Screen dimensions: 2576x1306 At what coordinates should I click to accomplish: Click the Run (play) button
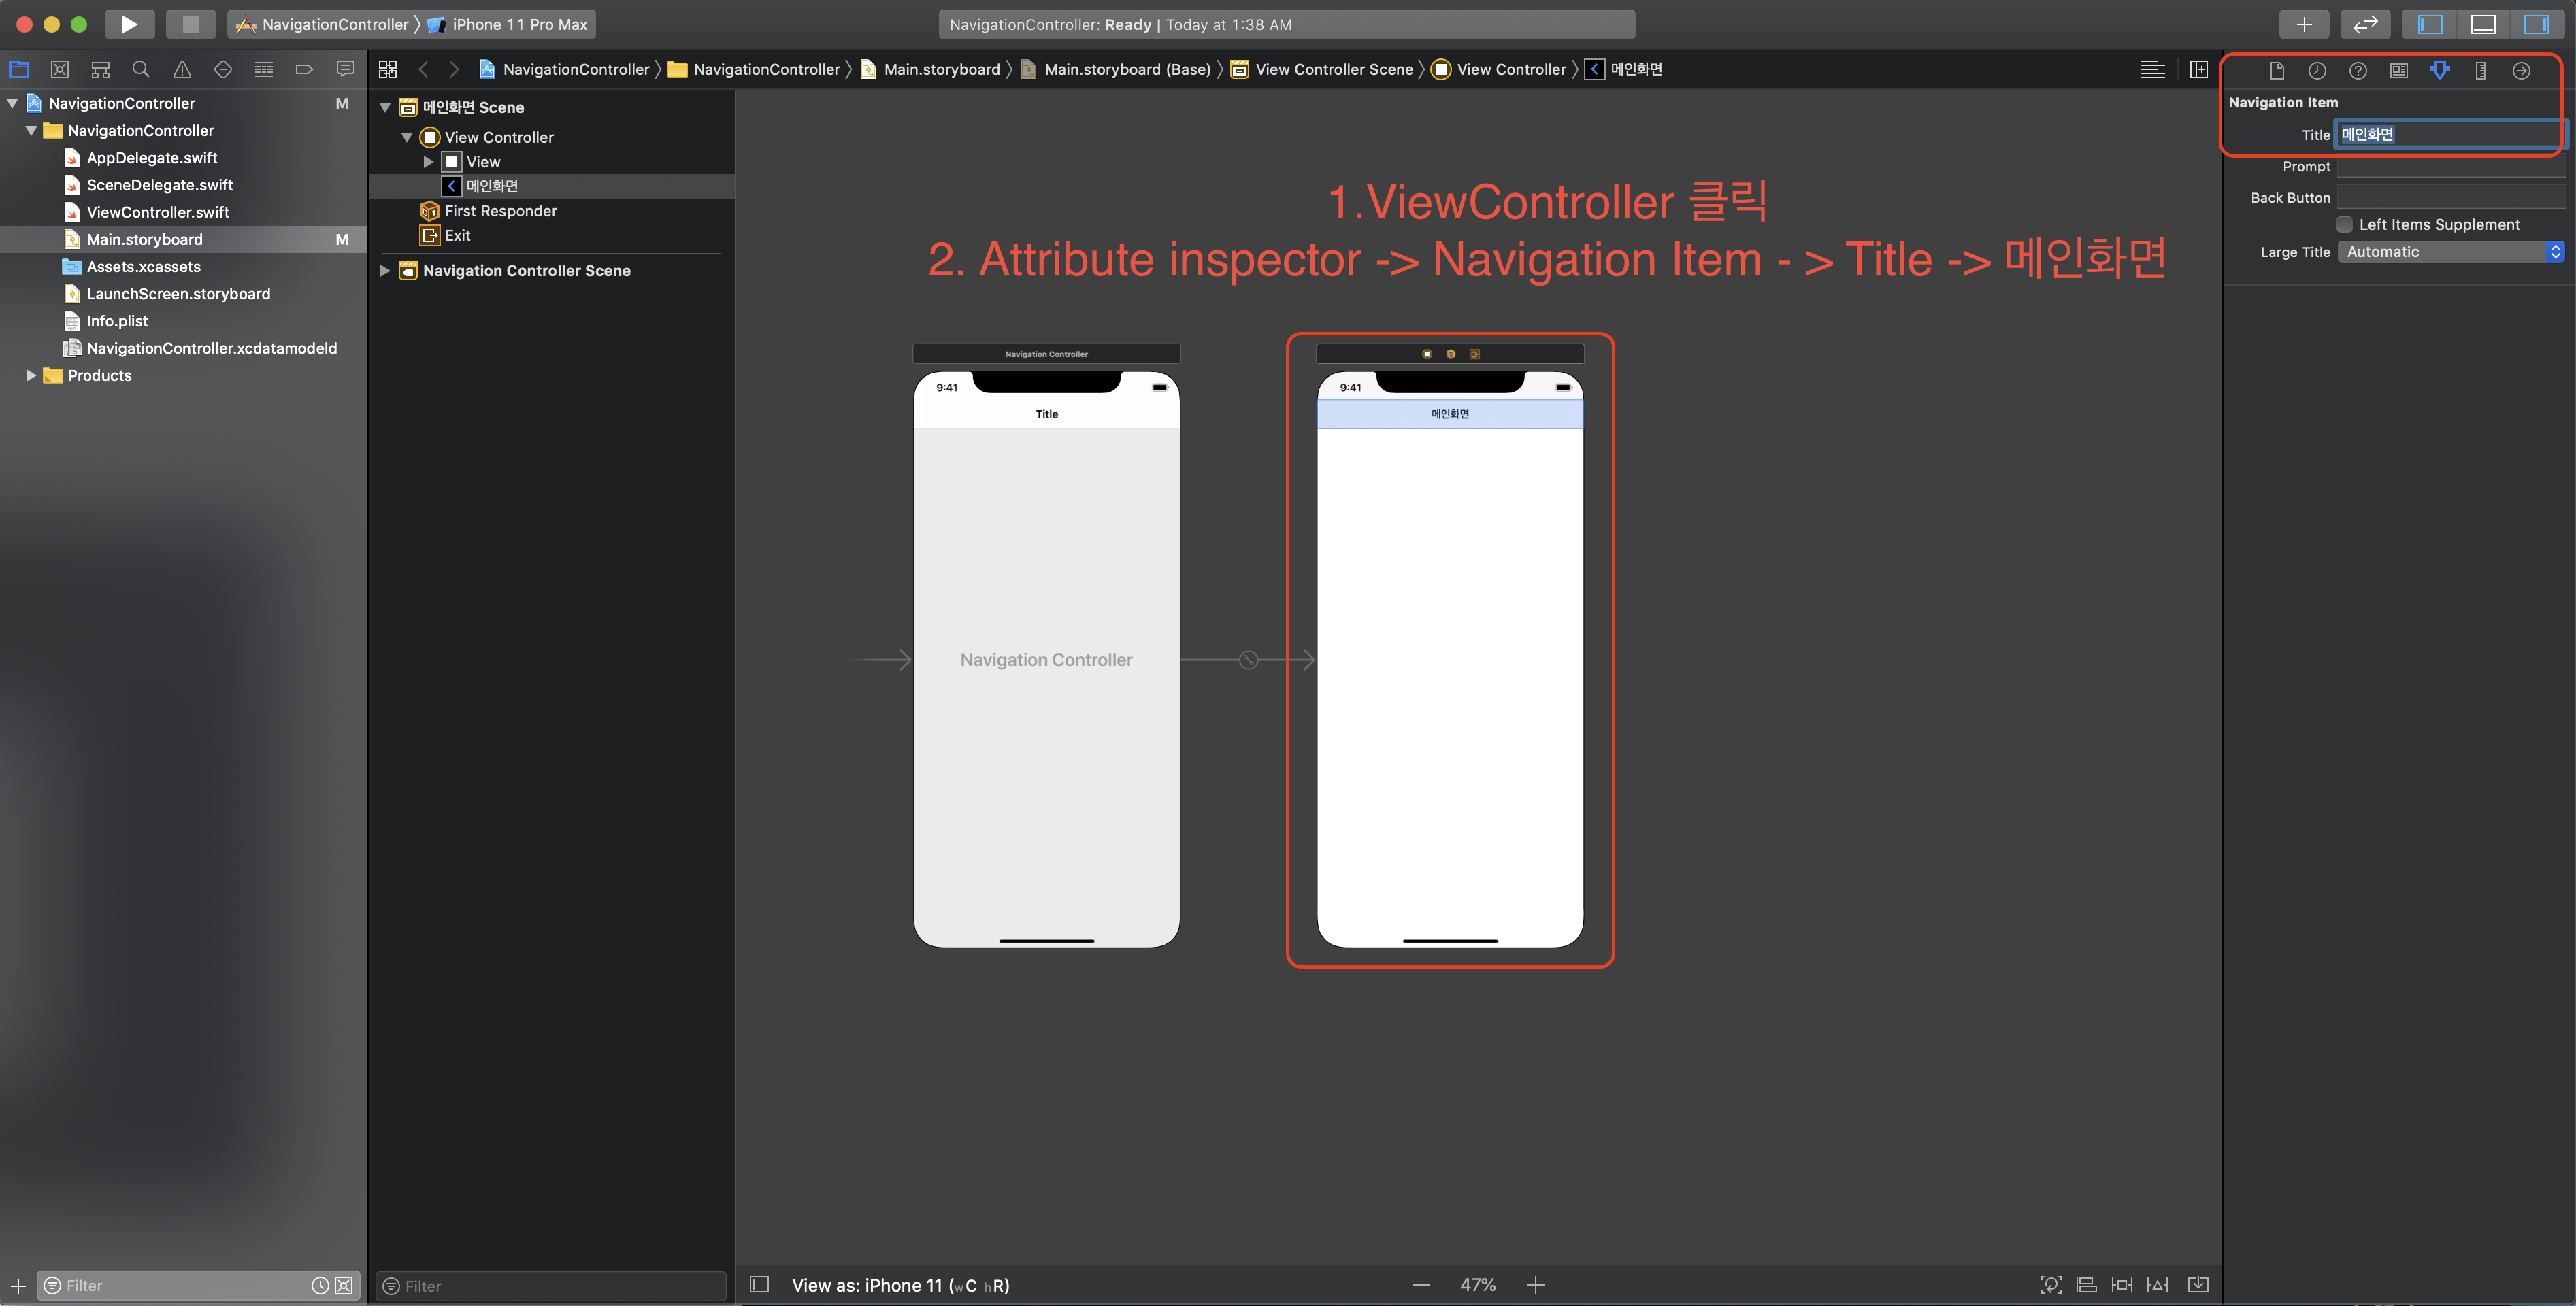(129, 24)
